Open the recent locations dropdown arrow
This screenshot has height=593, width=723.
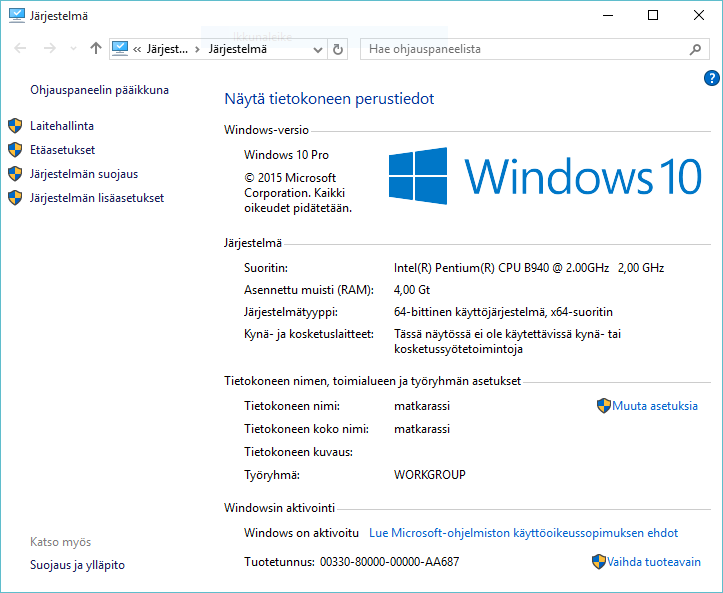click(x=73, y=49)
